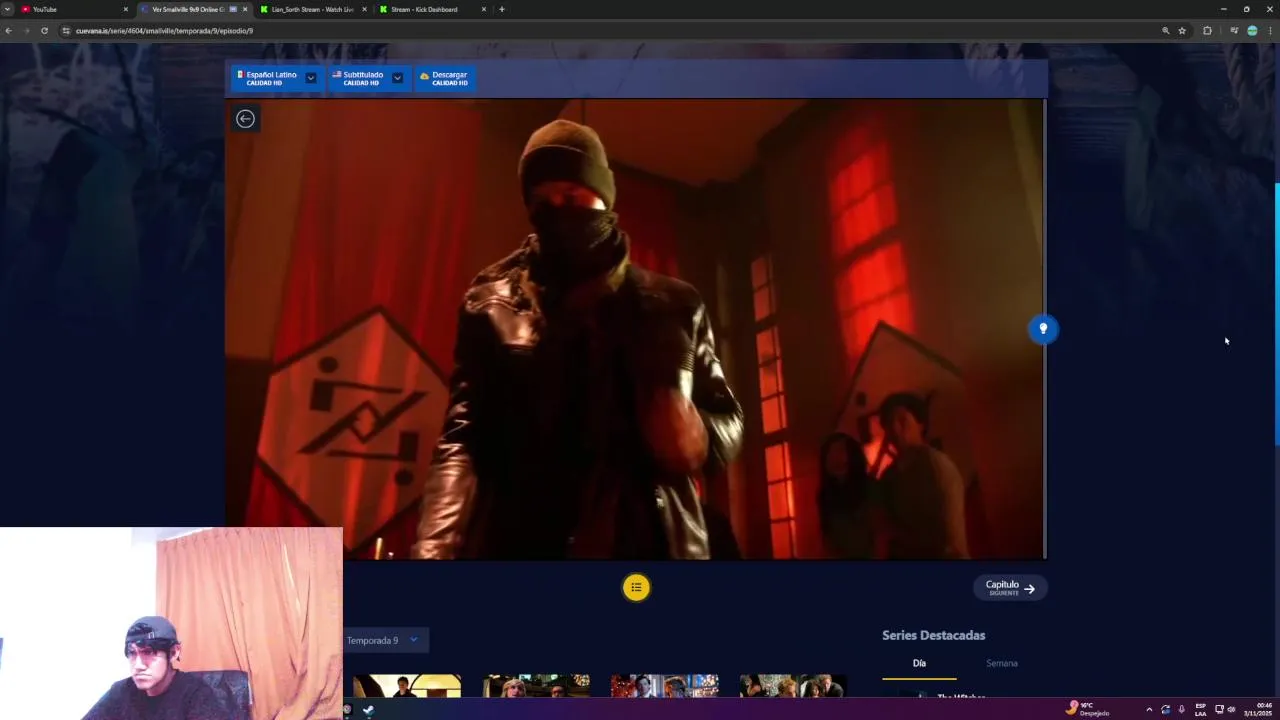Open the second episode thumbnail
The height and width of the screenshot is (720, 1280).
click(x=536, y=686)
